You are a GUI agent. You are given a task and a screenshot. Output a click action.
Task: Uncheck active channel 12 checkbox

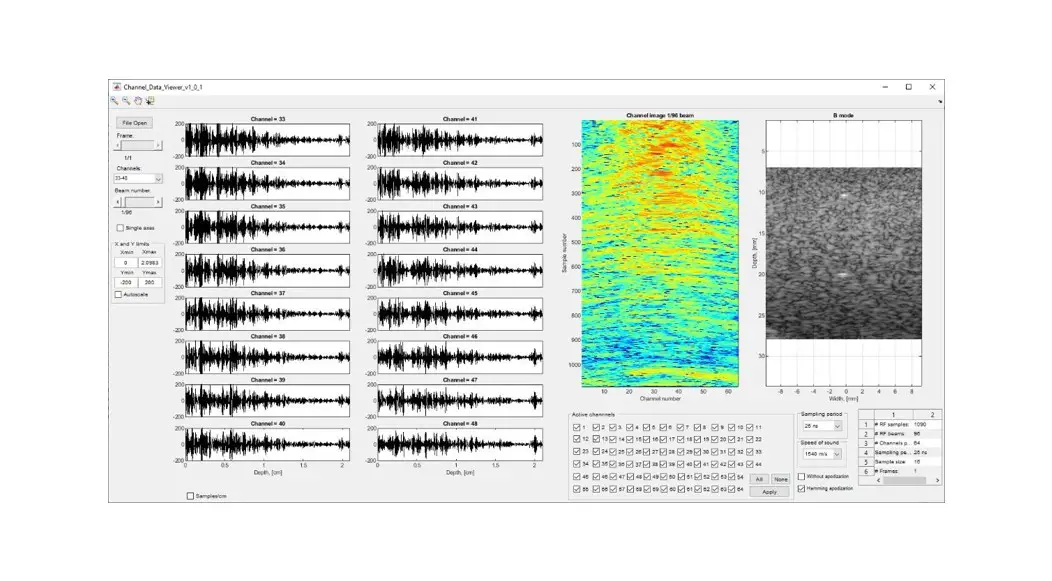(x=576, y=439)
